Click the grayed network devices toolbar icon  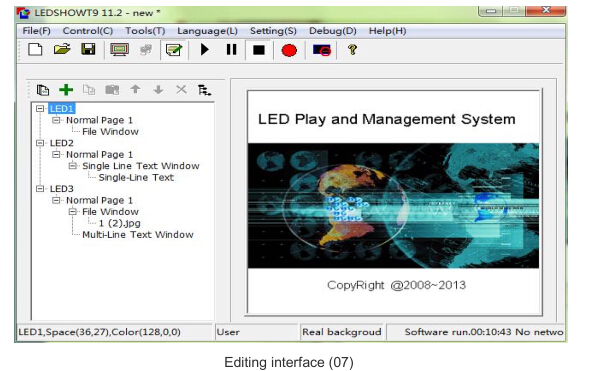pyautogui.click(x=146, y=50)
